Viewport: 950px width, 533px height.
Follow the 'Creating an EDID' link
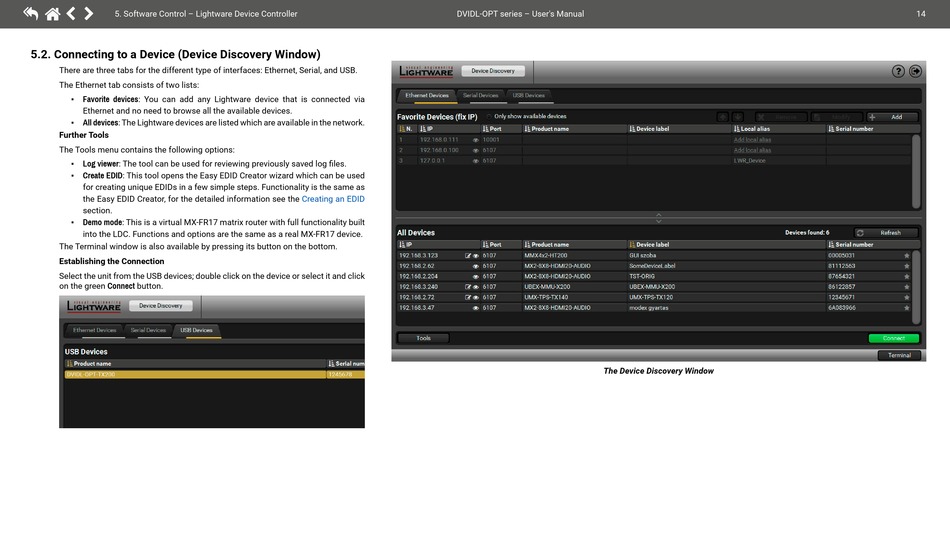click(333, 199)
